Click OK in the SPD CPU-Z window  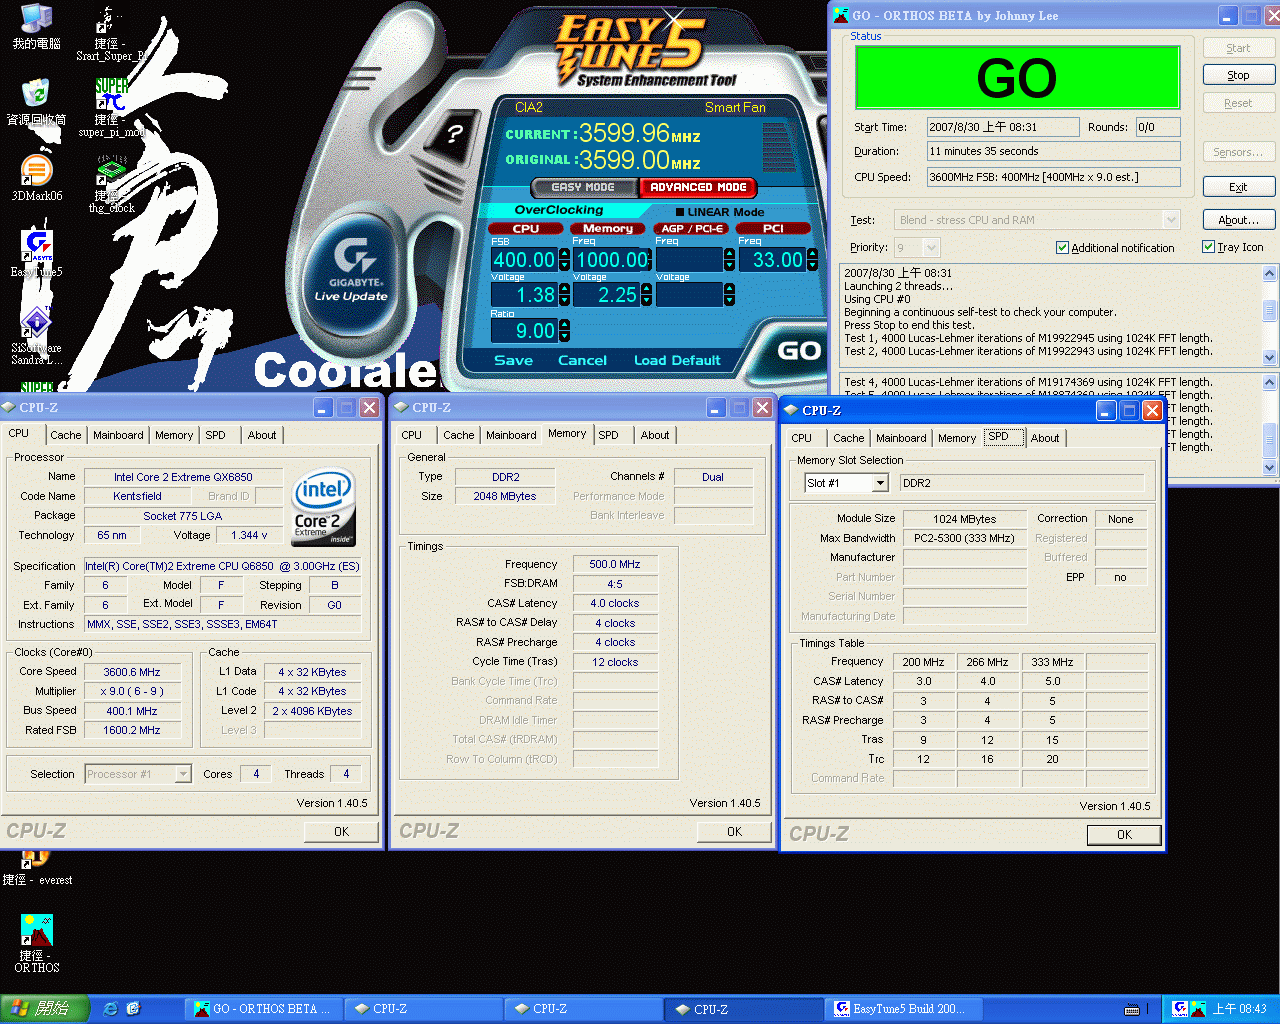point(1124,835)
